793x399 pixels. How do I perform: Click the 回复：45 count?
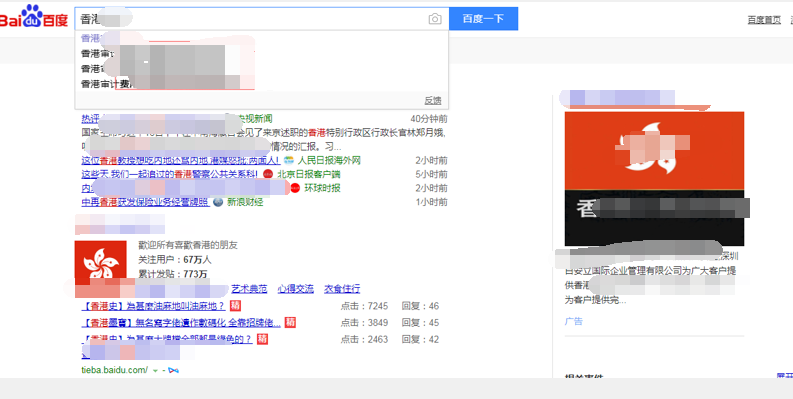(420, 323)
